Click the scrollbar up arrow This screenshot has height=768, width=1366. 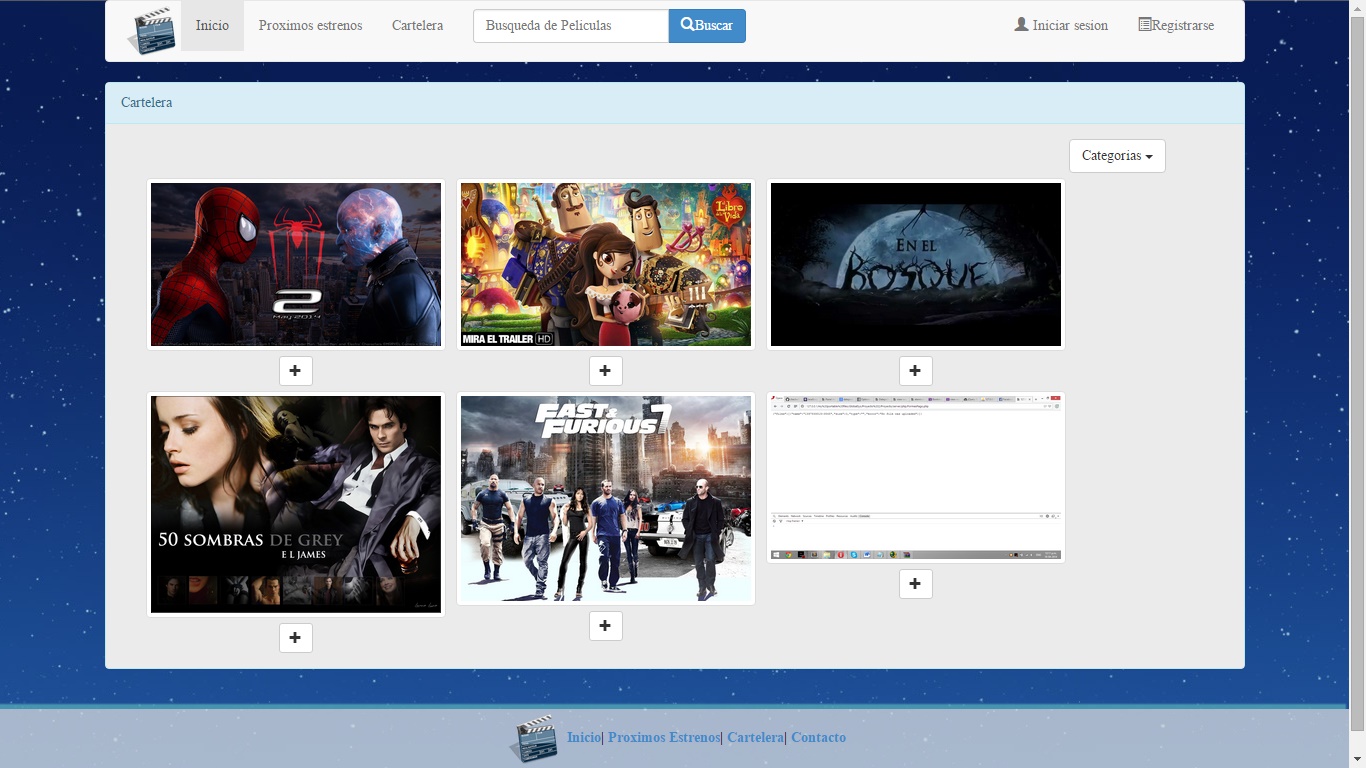1357,8
